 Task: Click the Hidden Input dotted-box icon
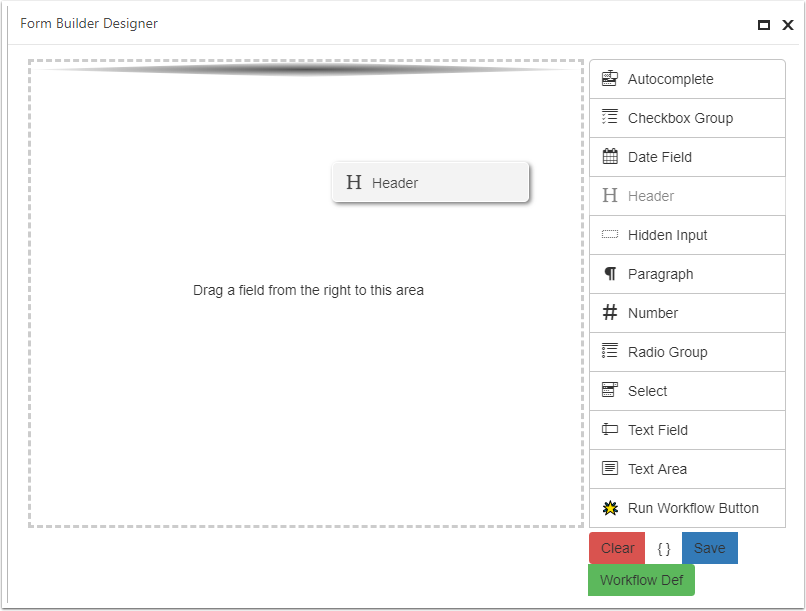(610, 235)
